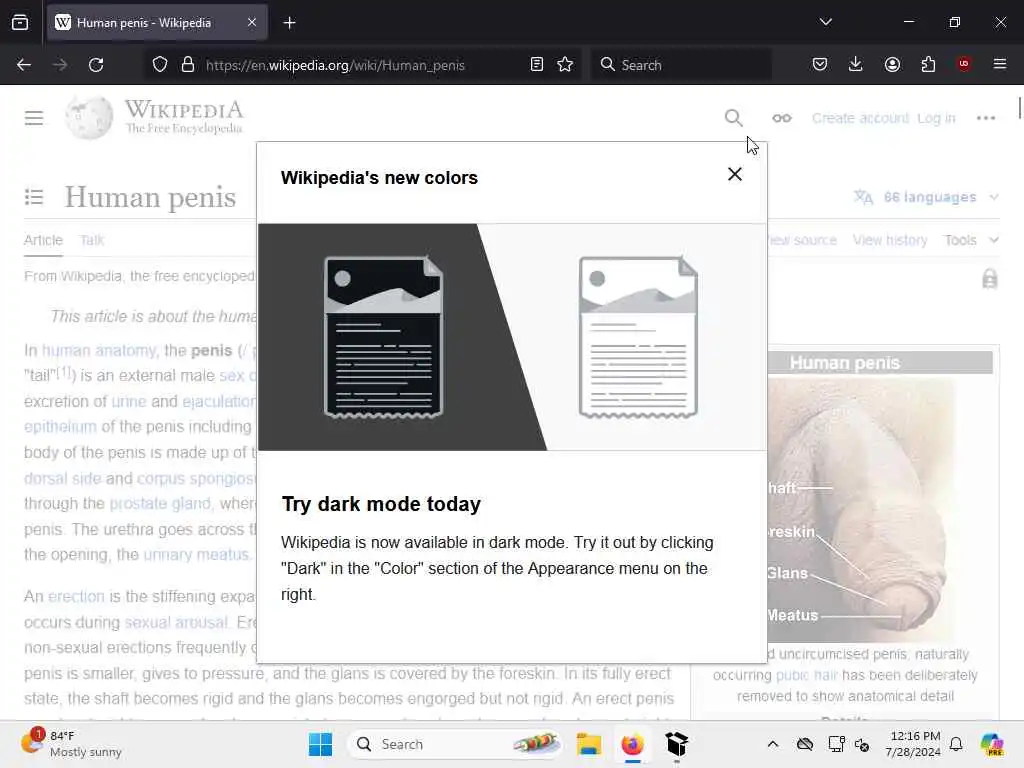
Task: Show hidden system tray icons chevron
Action: coord(773,744)
